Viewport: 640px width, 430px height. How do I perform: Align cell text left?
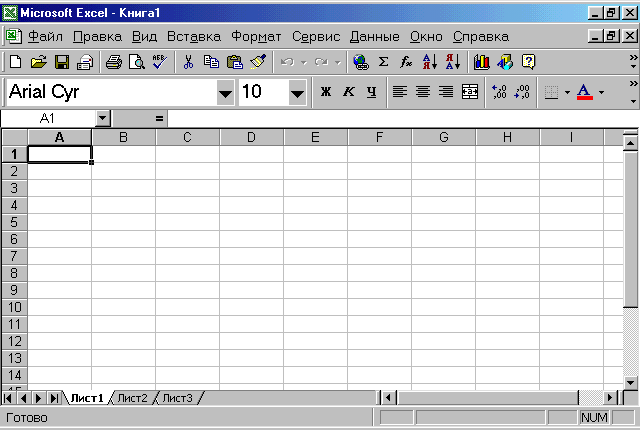tap(400, 92)
